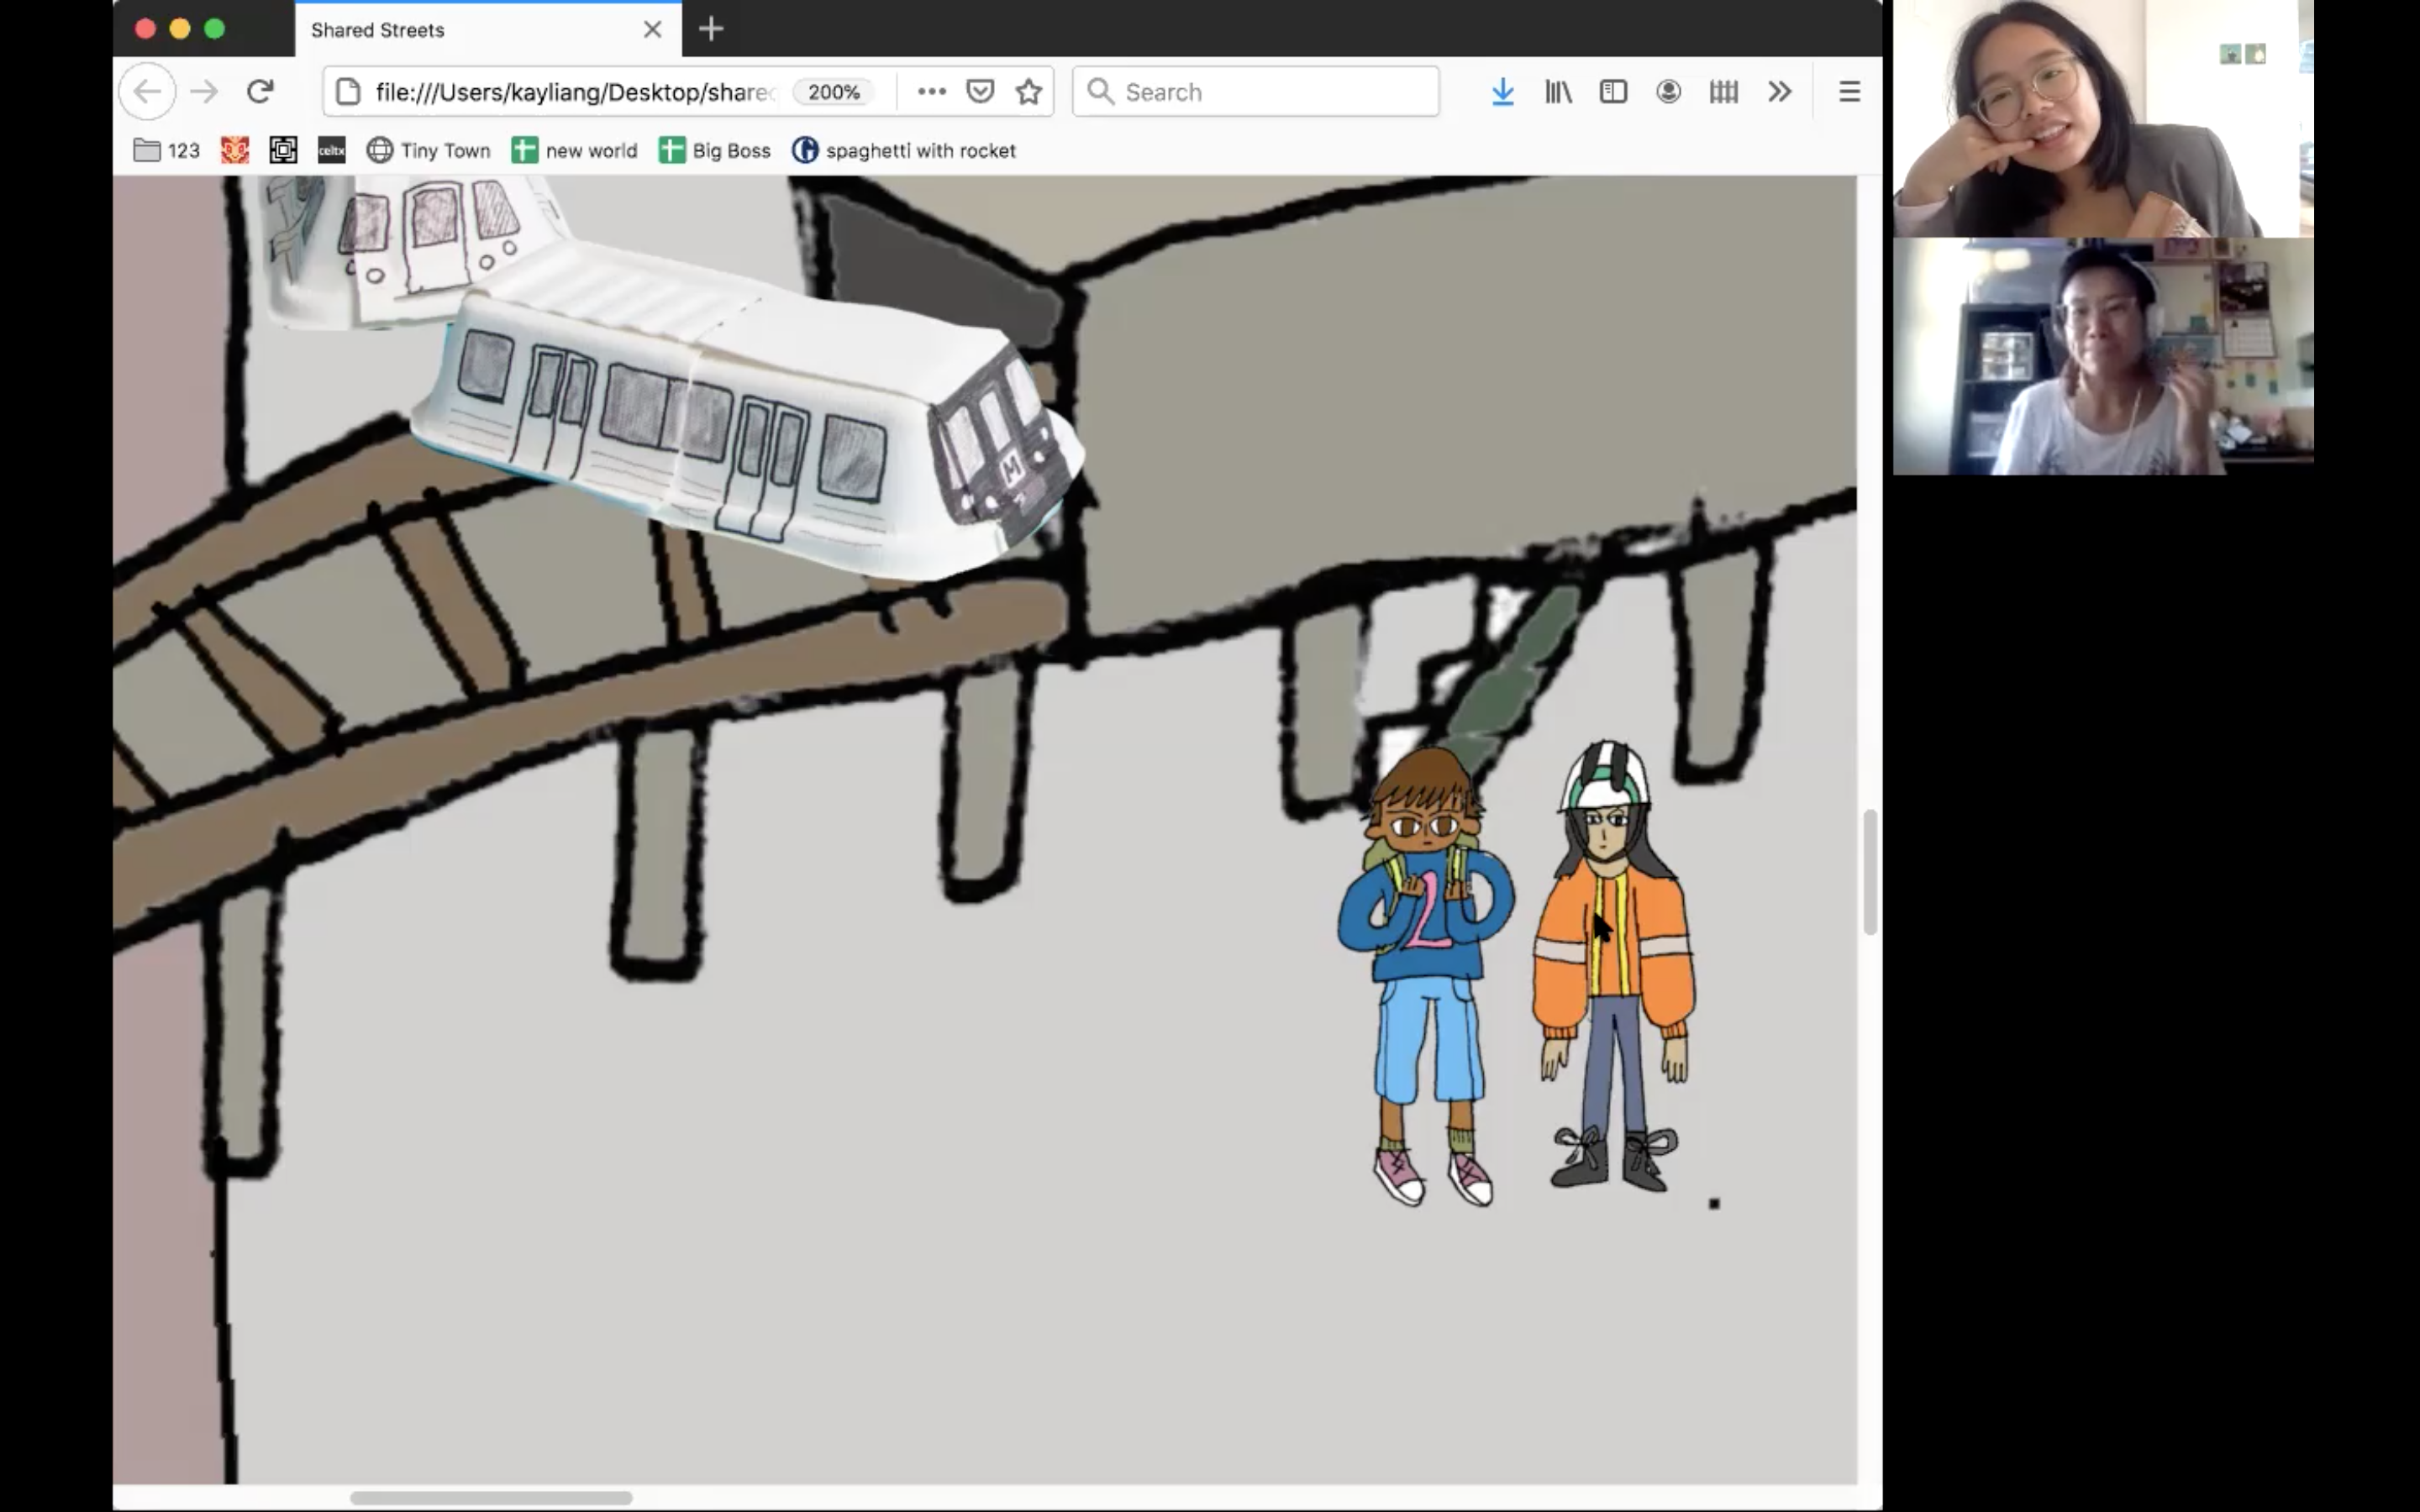Open the Library icon in toolbar

click(x=1558, y=92)
